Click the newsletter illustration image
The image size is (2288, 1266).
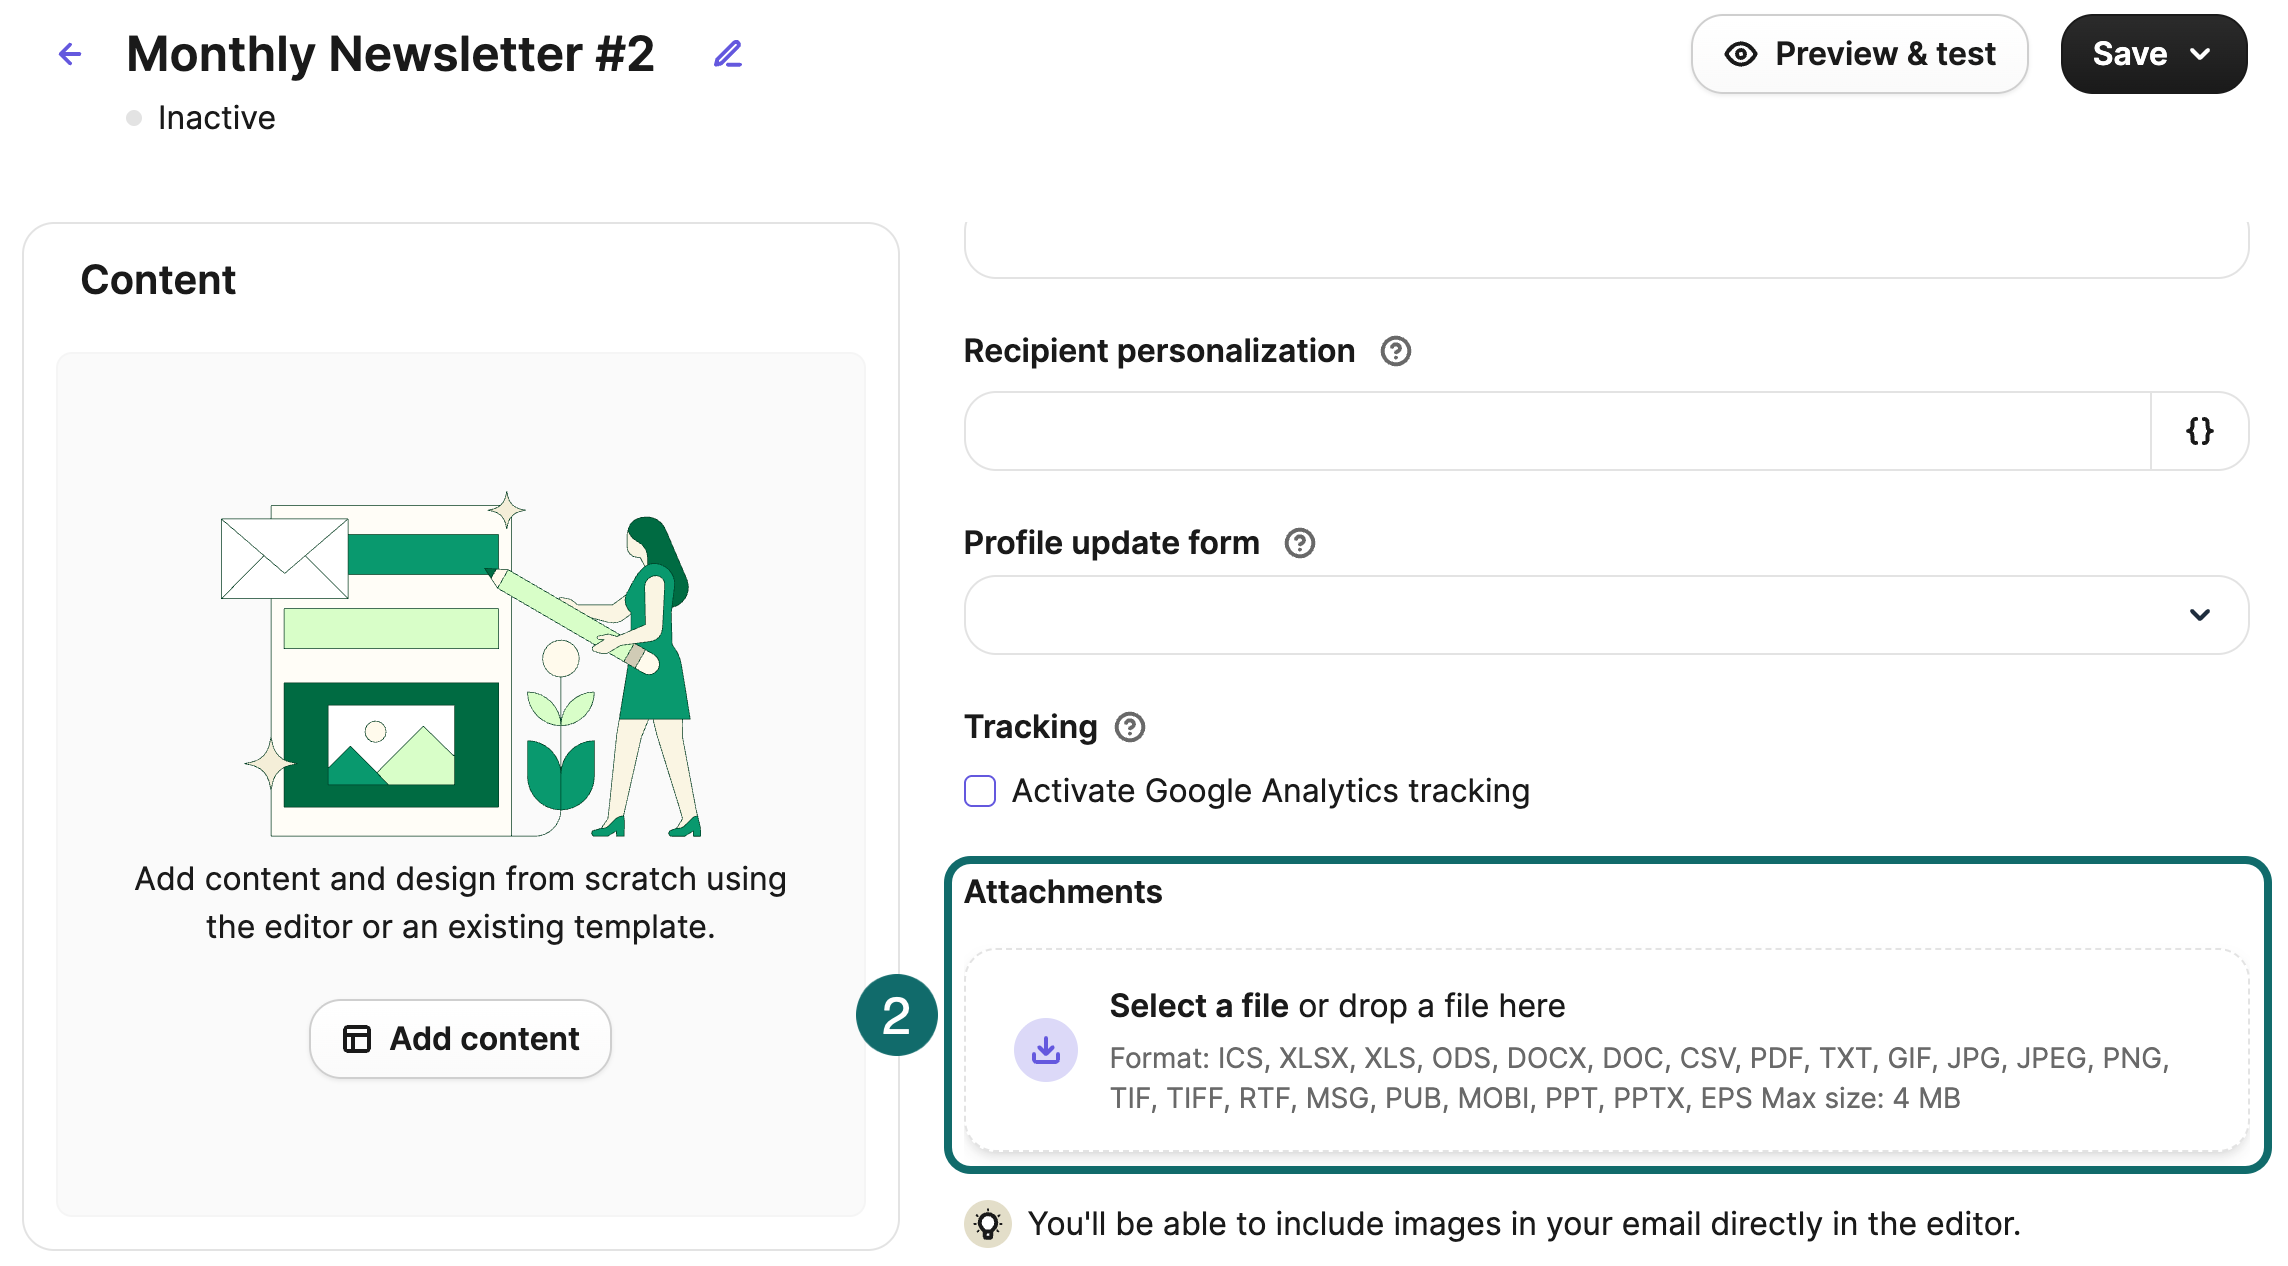coord(461,665)
